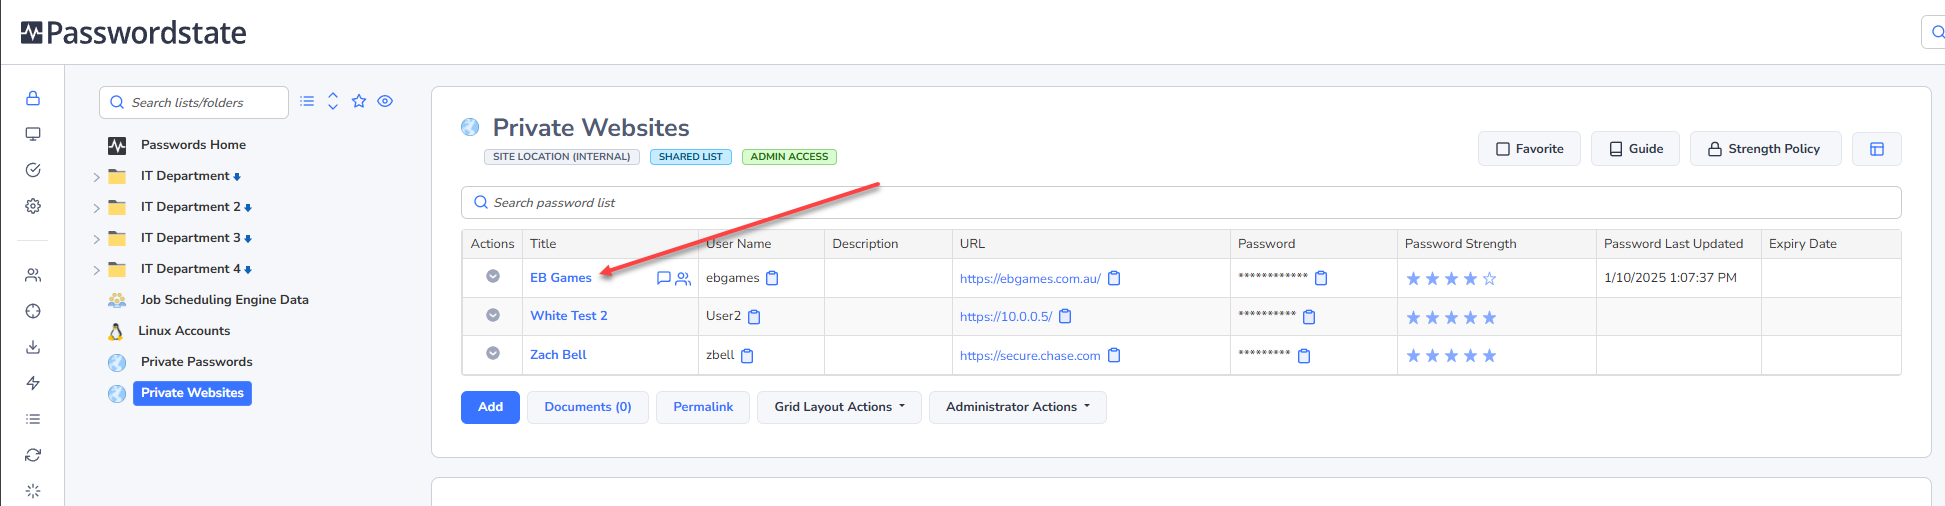Click the Search password list field
The height and width of the screenshot is (506, 1945).
point(1180,202)
